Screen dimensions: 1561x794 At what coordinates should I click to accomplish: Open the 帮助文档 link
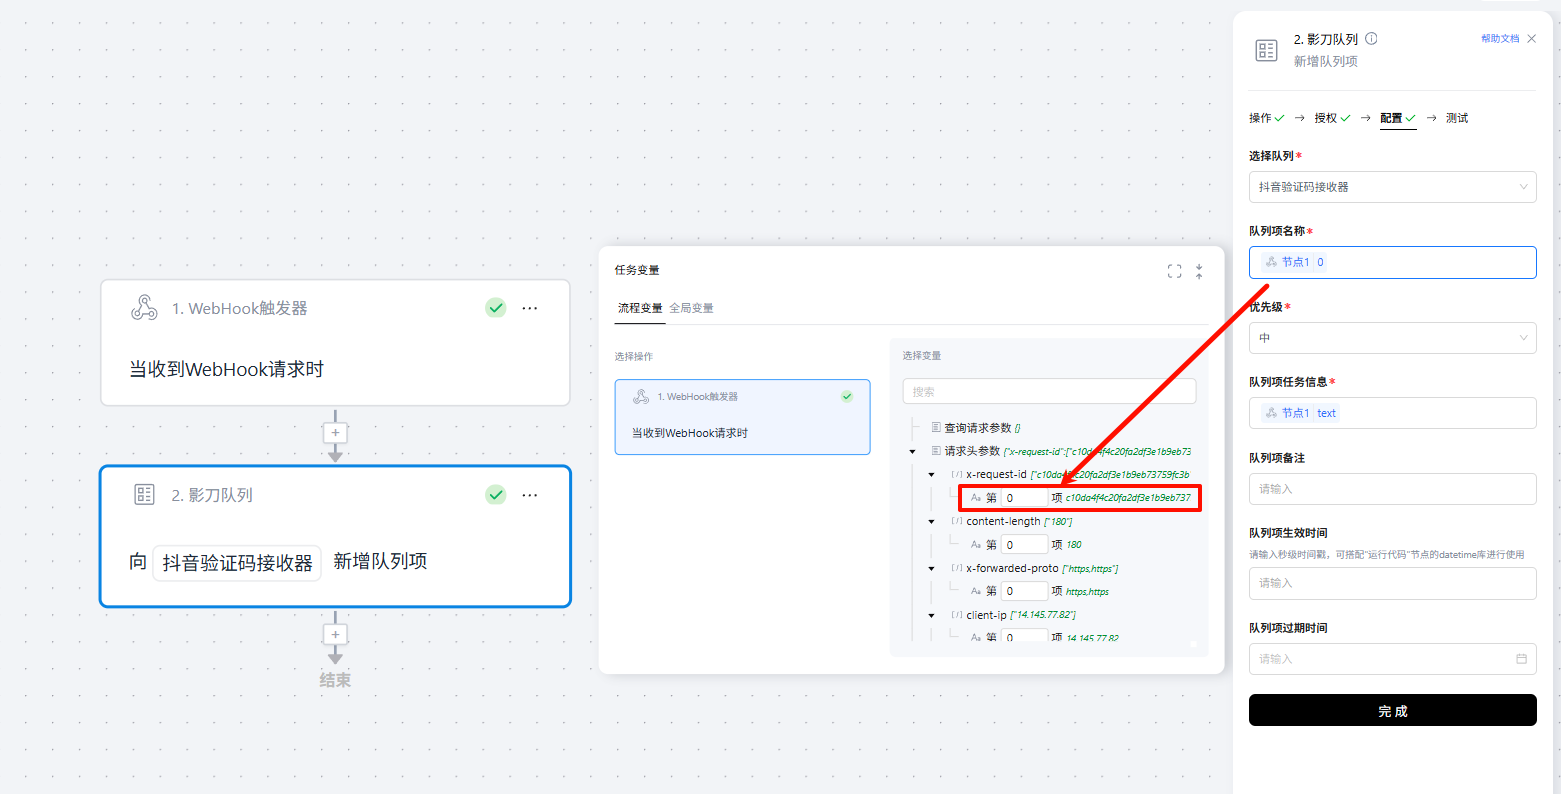coord(1499,39)
